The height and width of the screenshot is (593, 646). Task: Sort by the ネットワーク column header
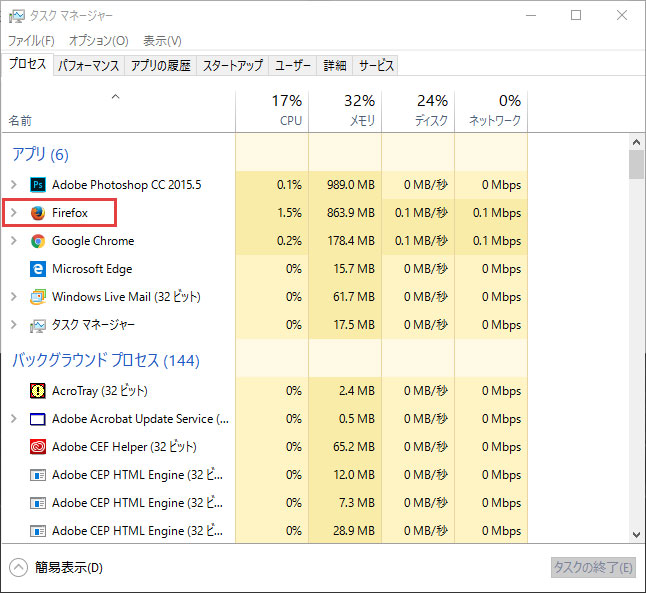(491, 111)
